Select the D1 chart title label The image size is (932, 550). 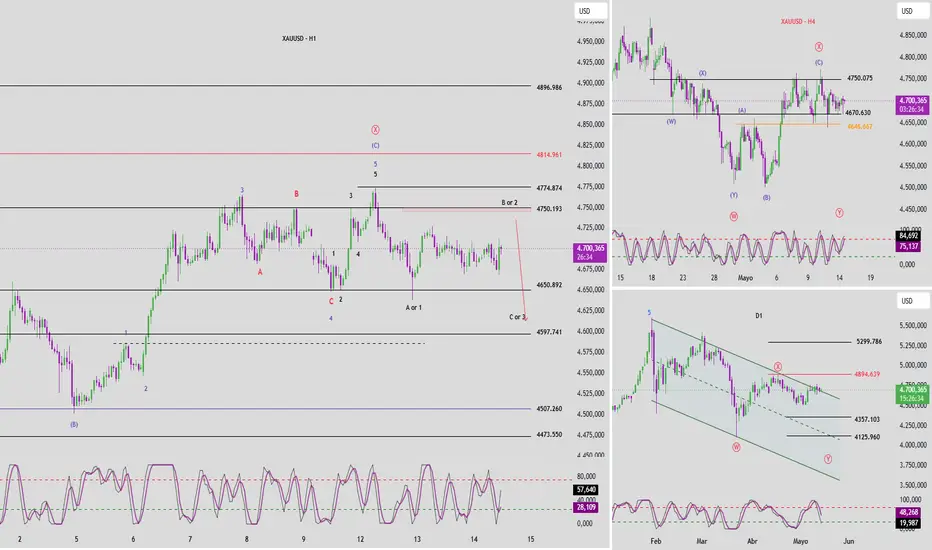click(758, 316)
